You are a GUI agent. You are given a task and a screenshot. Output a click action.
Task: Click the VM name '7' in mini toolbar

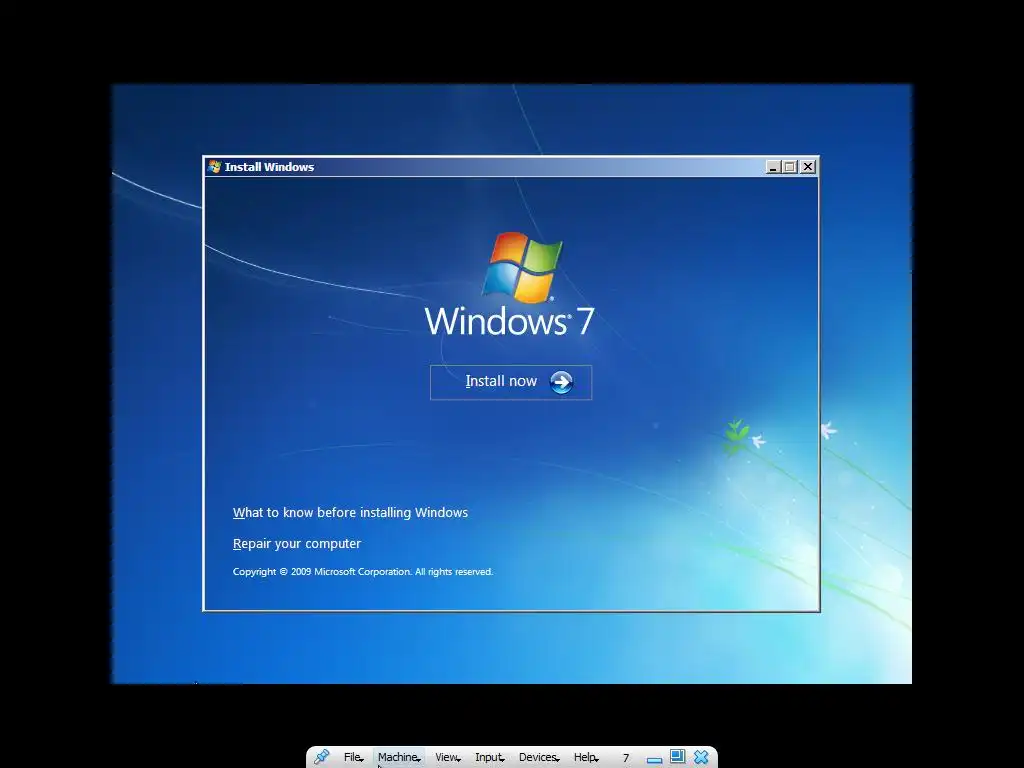[626, 758]
